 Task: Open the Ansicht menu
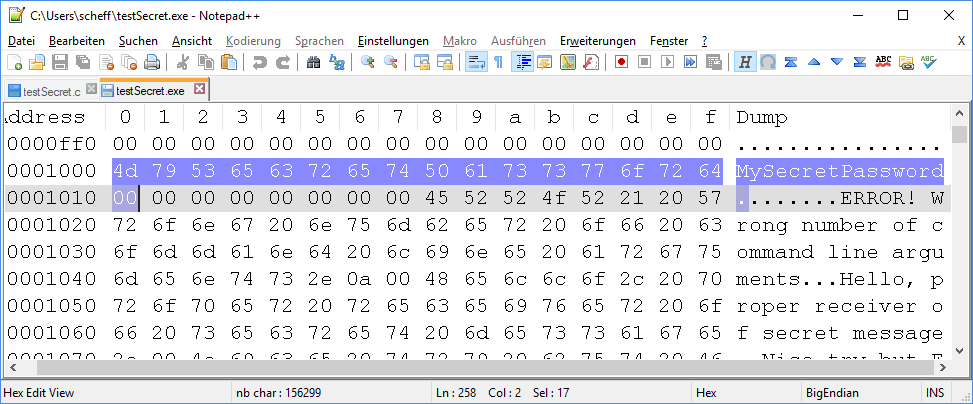coord(192,41)
